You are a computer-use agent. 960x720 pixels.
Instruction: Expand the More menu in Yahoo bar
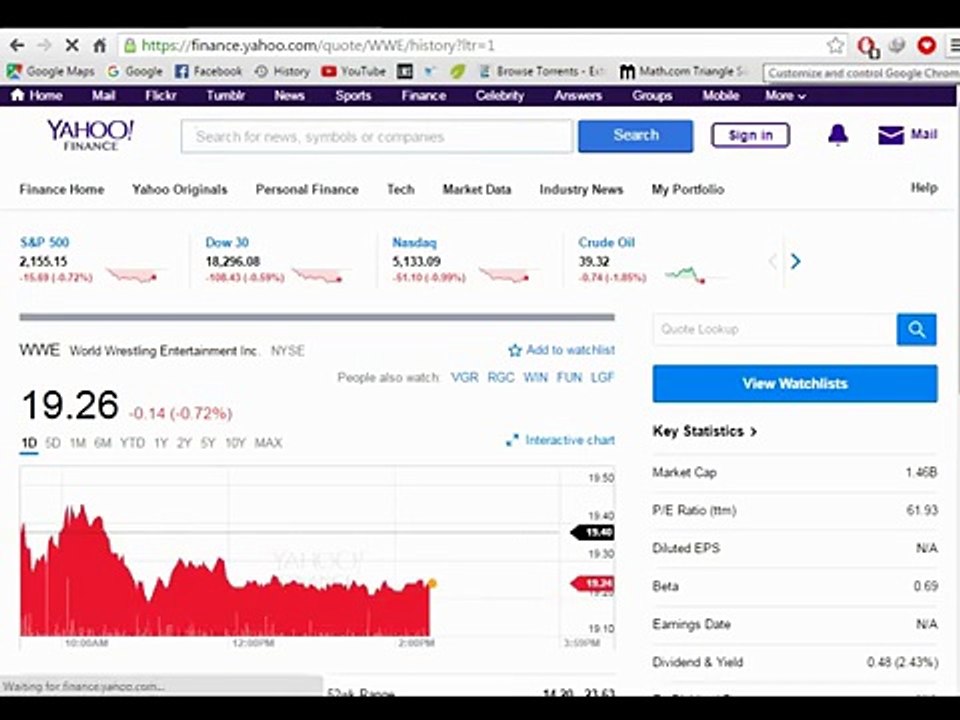click(785, 96)
